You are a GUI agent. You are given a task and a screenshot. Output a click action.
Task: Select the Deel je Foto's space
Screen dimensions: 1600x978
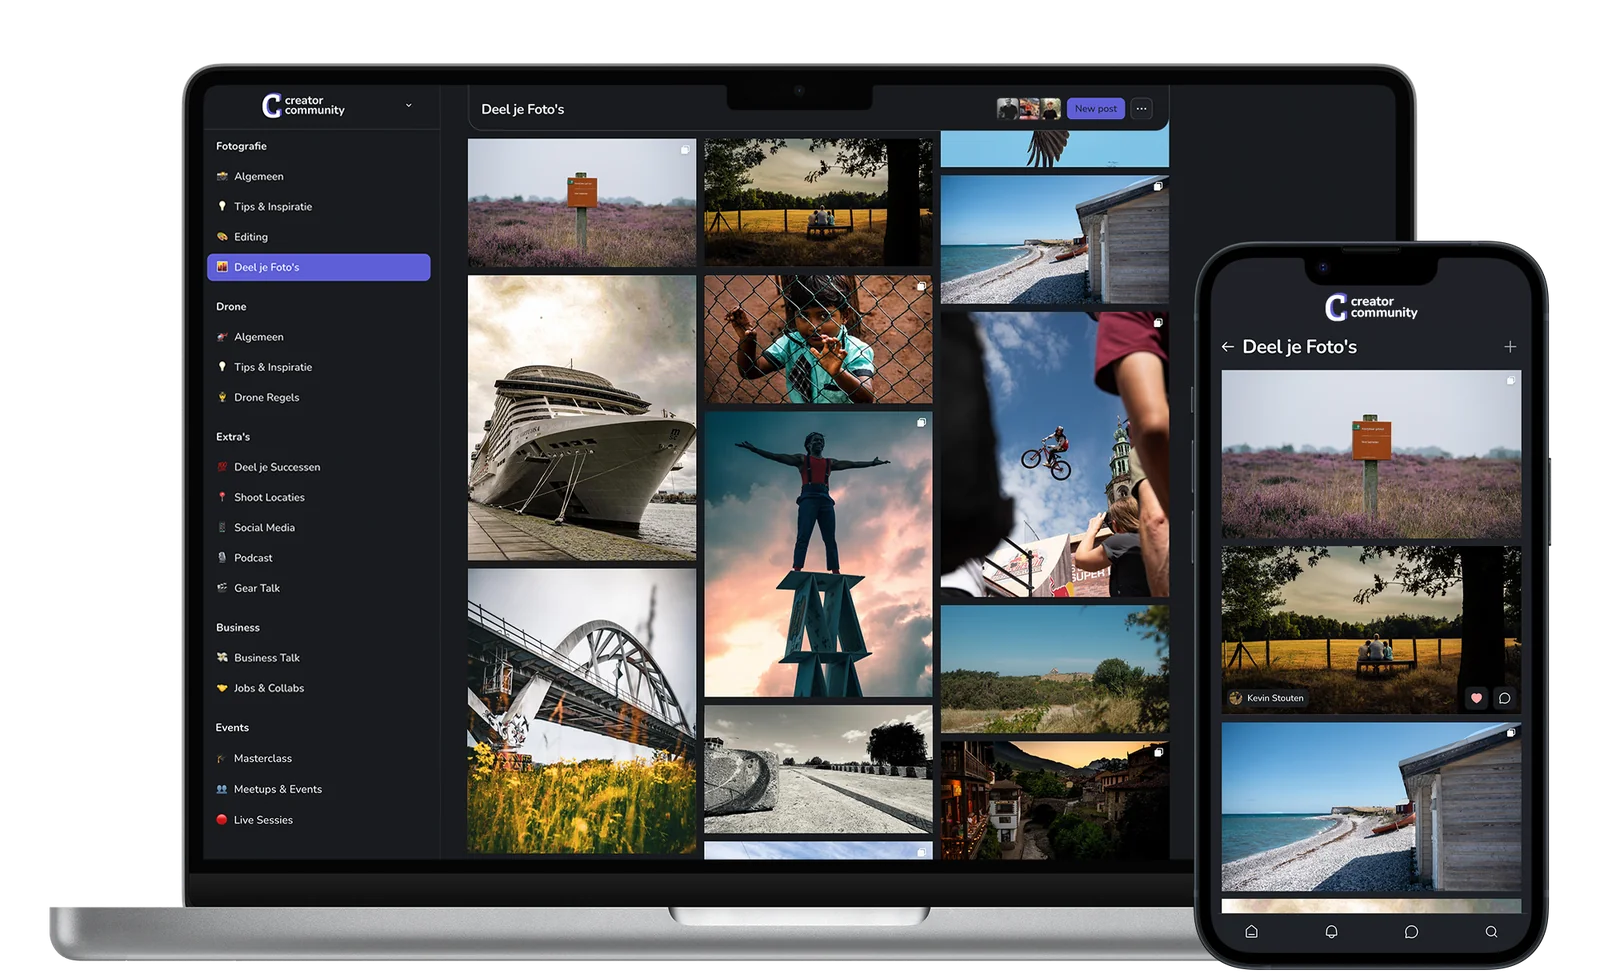[319, 267]
